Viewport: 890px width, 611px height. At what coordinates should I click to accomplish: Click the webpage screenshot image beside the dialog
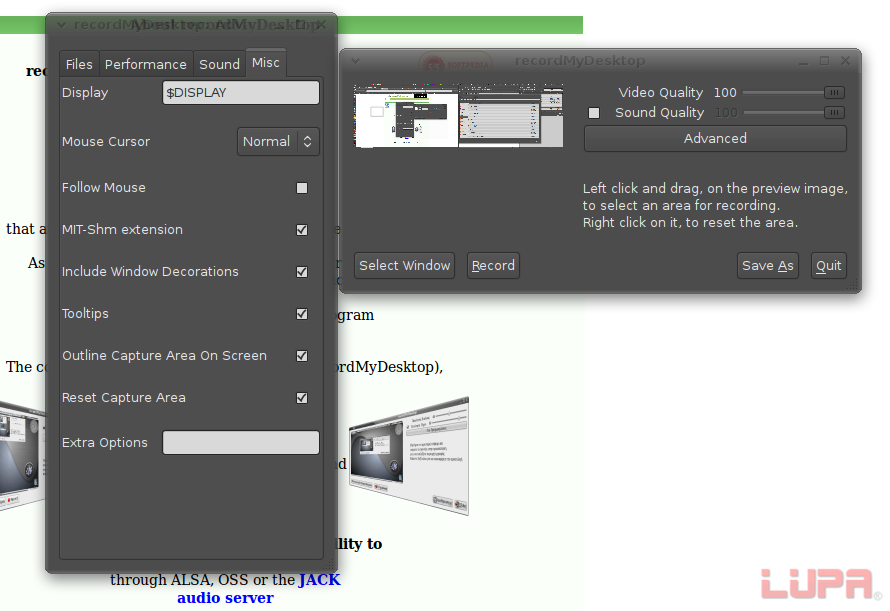pyautogui.click(x=409, y=456)
